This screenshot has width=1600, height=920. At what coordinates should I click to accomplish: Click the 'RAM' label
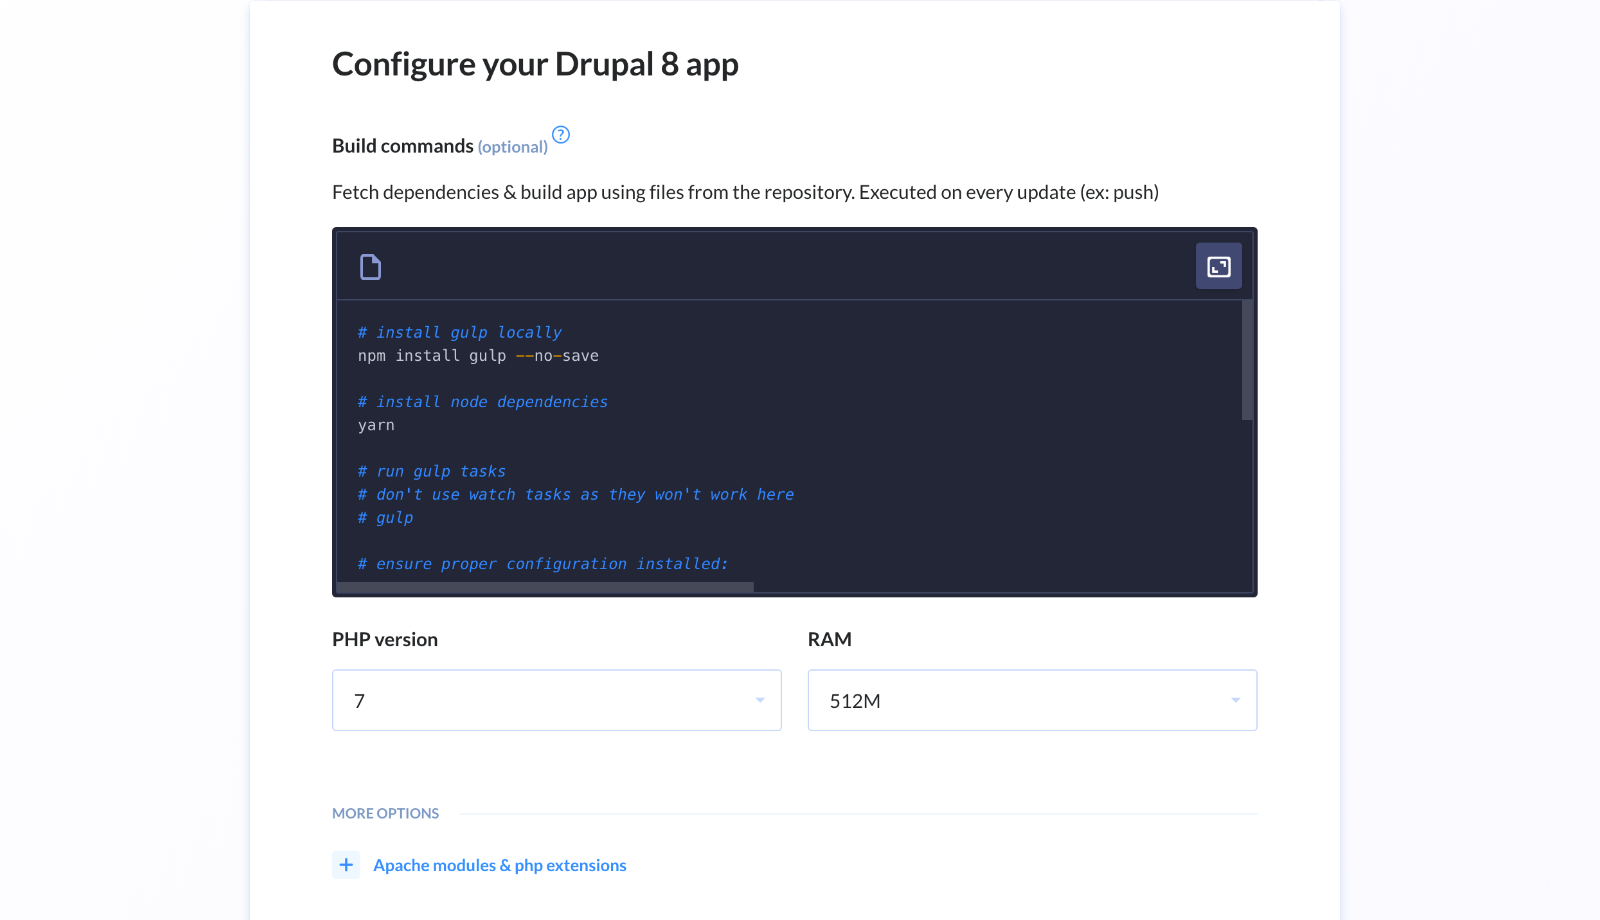click(x=830, y=639)
